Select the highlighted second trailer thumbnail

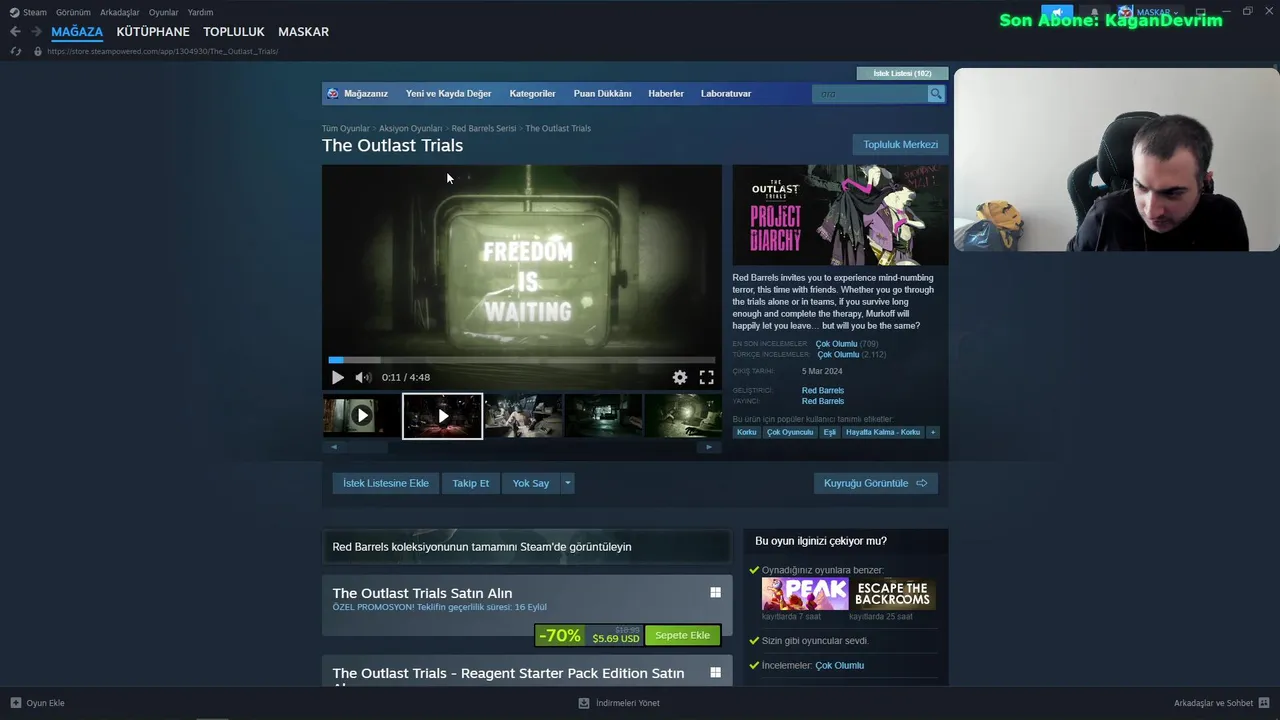[442, 416]
